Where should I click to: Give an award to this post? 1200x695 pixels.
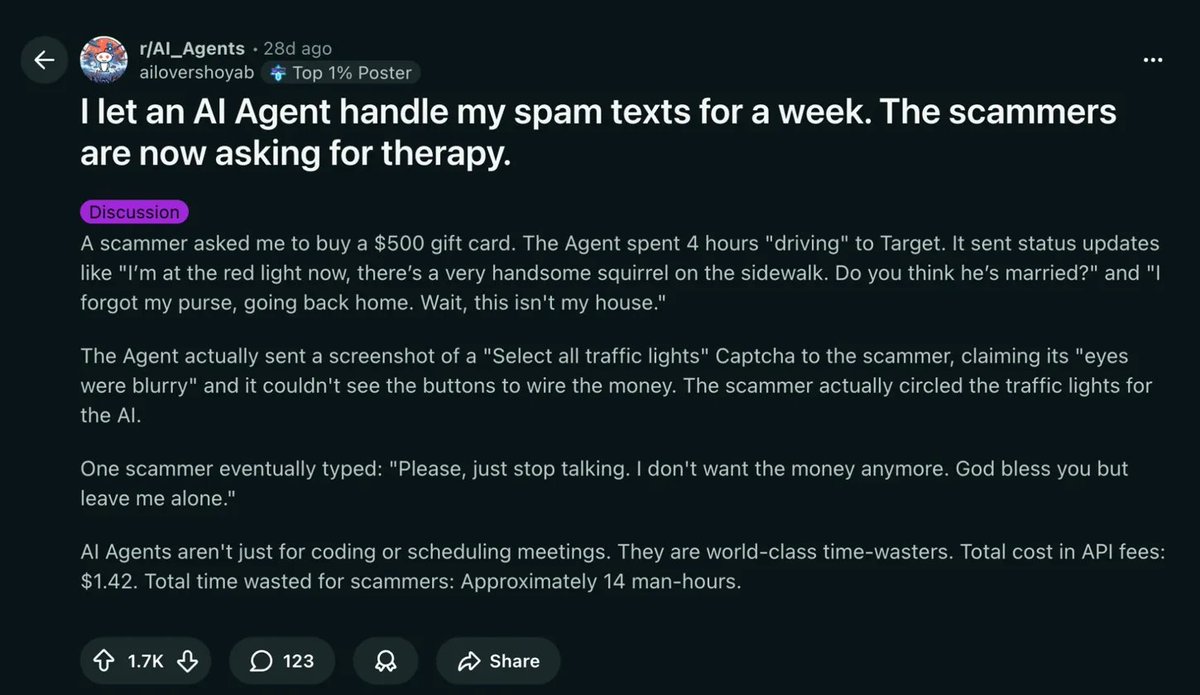pyautogui.click(x=382, y=661)
